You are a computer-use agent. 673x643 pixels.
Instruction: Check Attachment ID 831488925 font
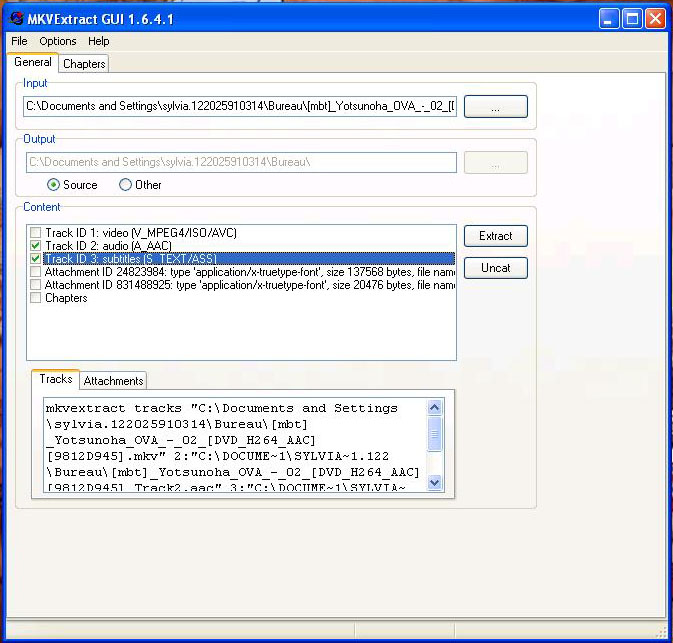tap(36, 285)
